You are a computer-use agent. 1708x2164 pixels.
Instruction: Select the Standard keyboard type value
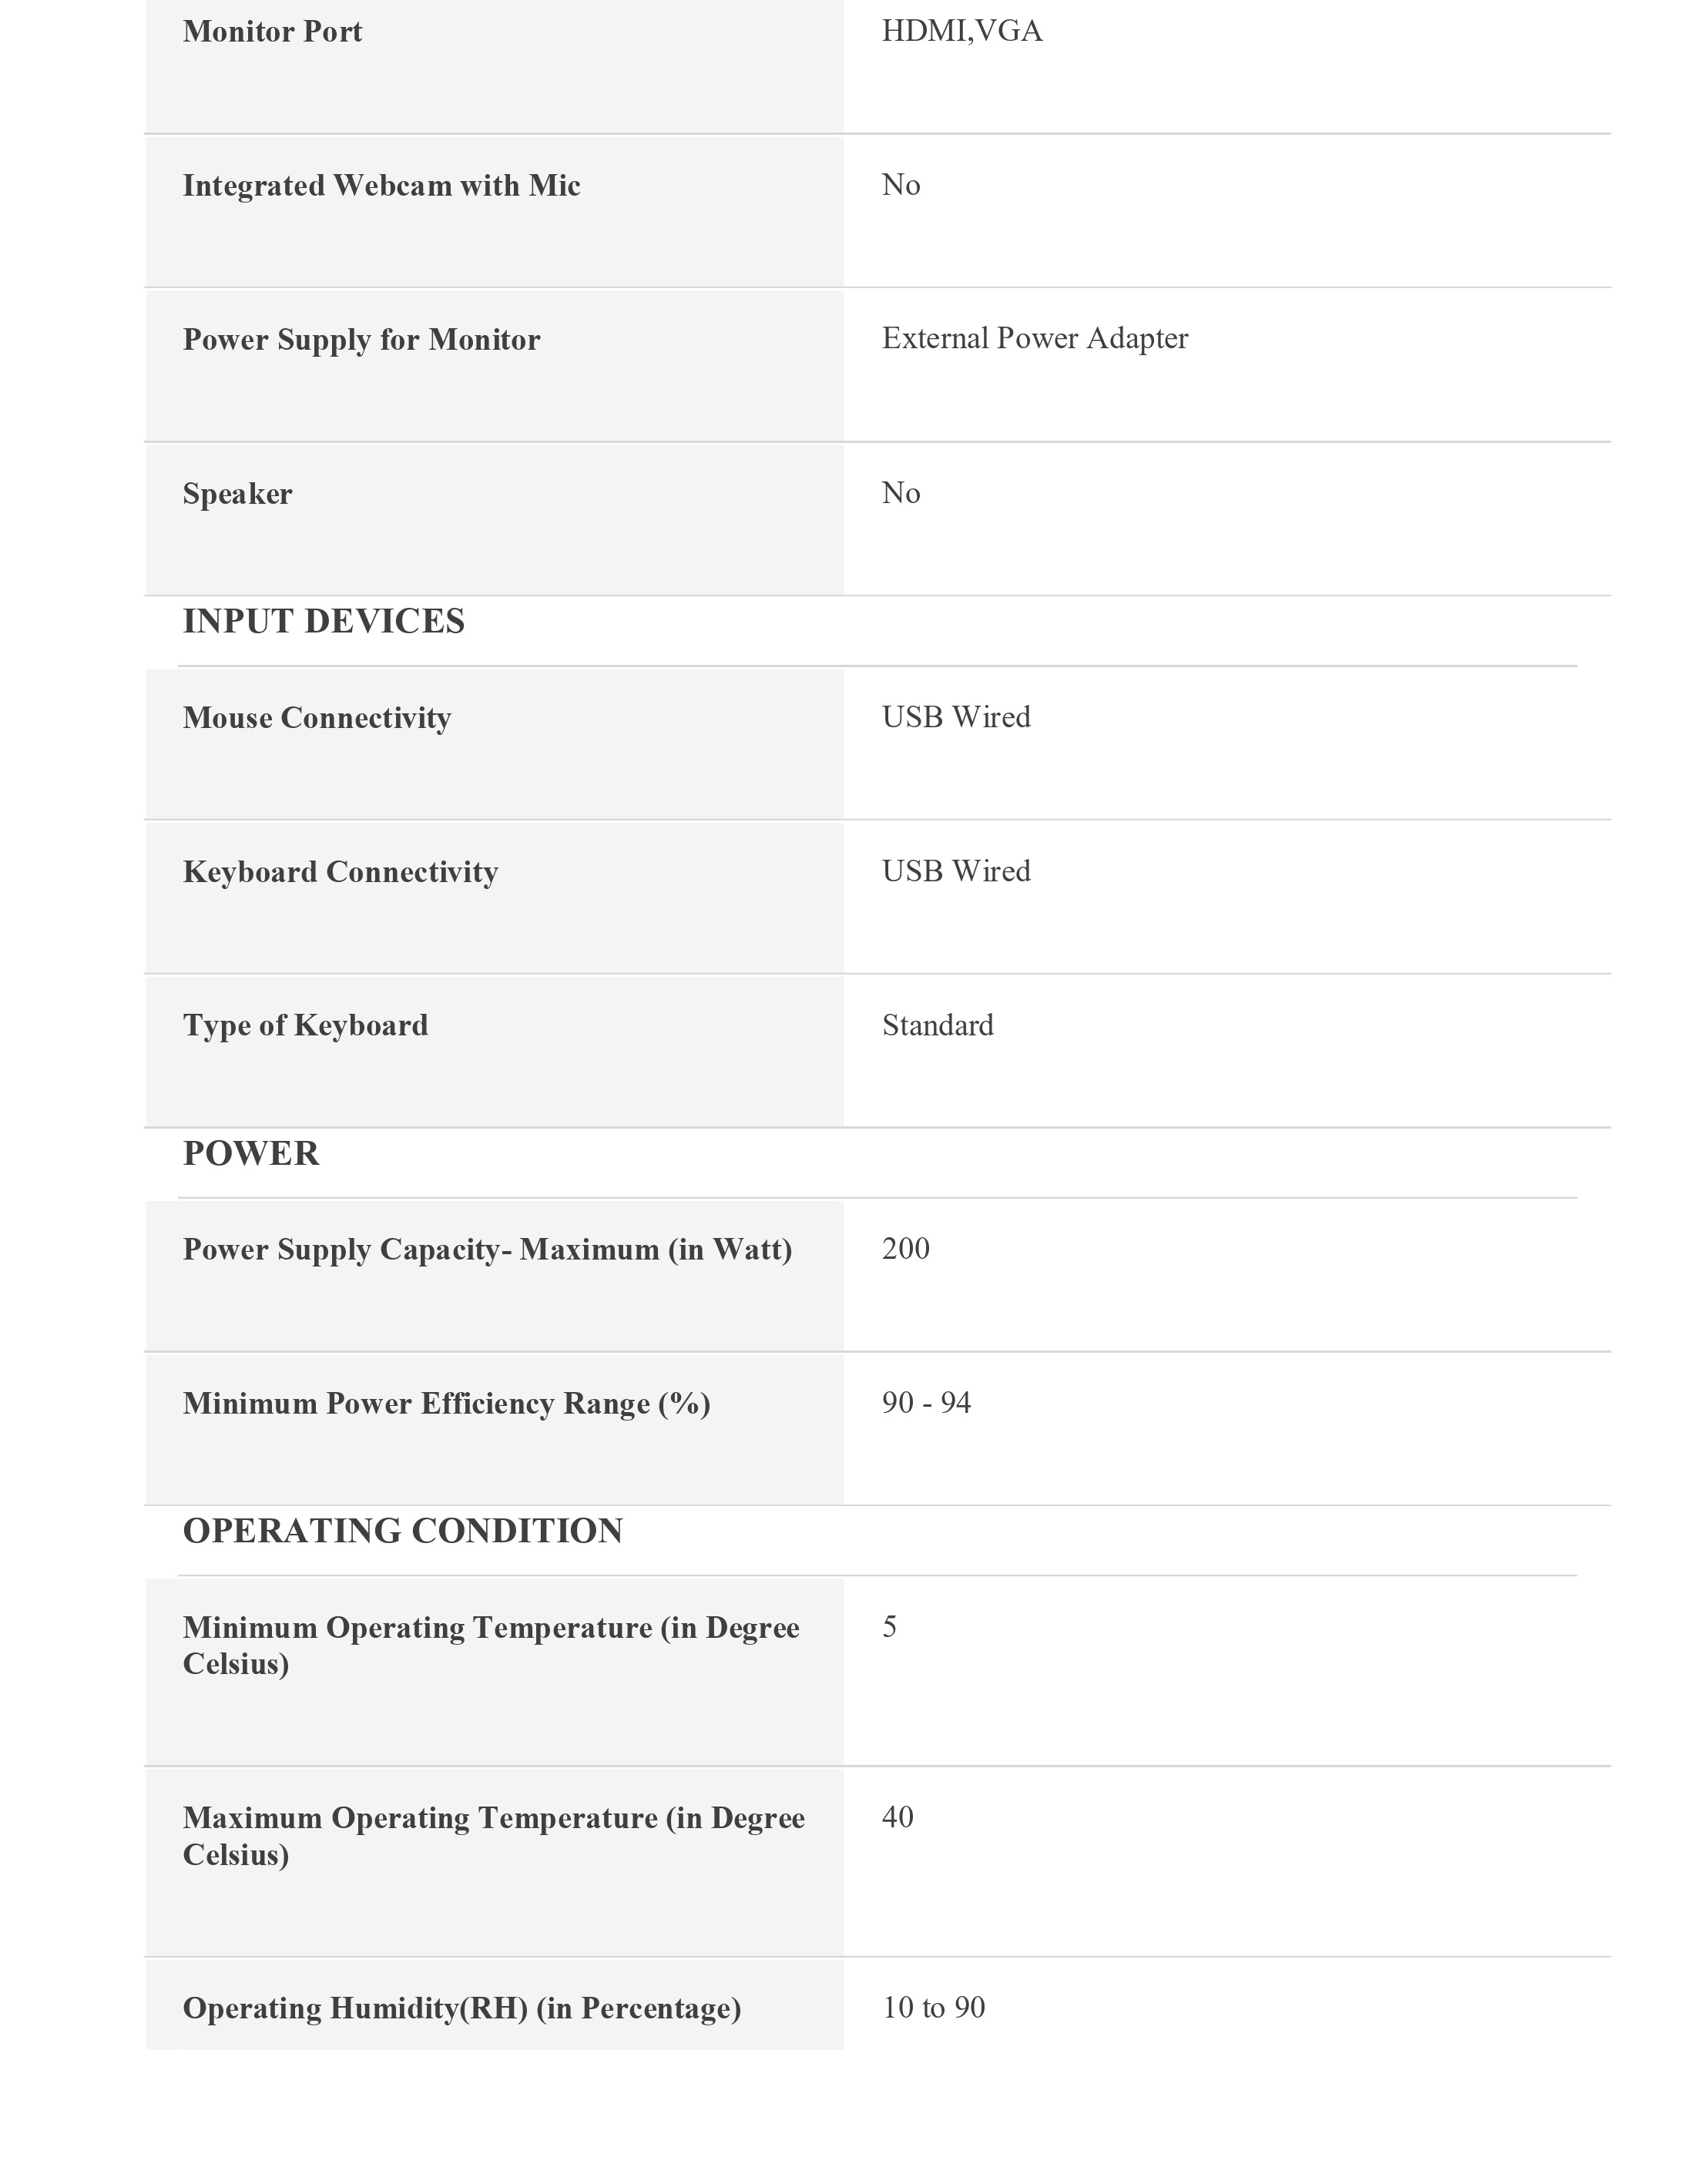coord(937,1026)
